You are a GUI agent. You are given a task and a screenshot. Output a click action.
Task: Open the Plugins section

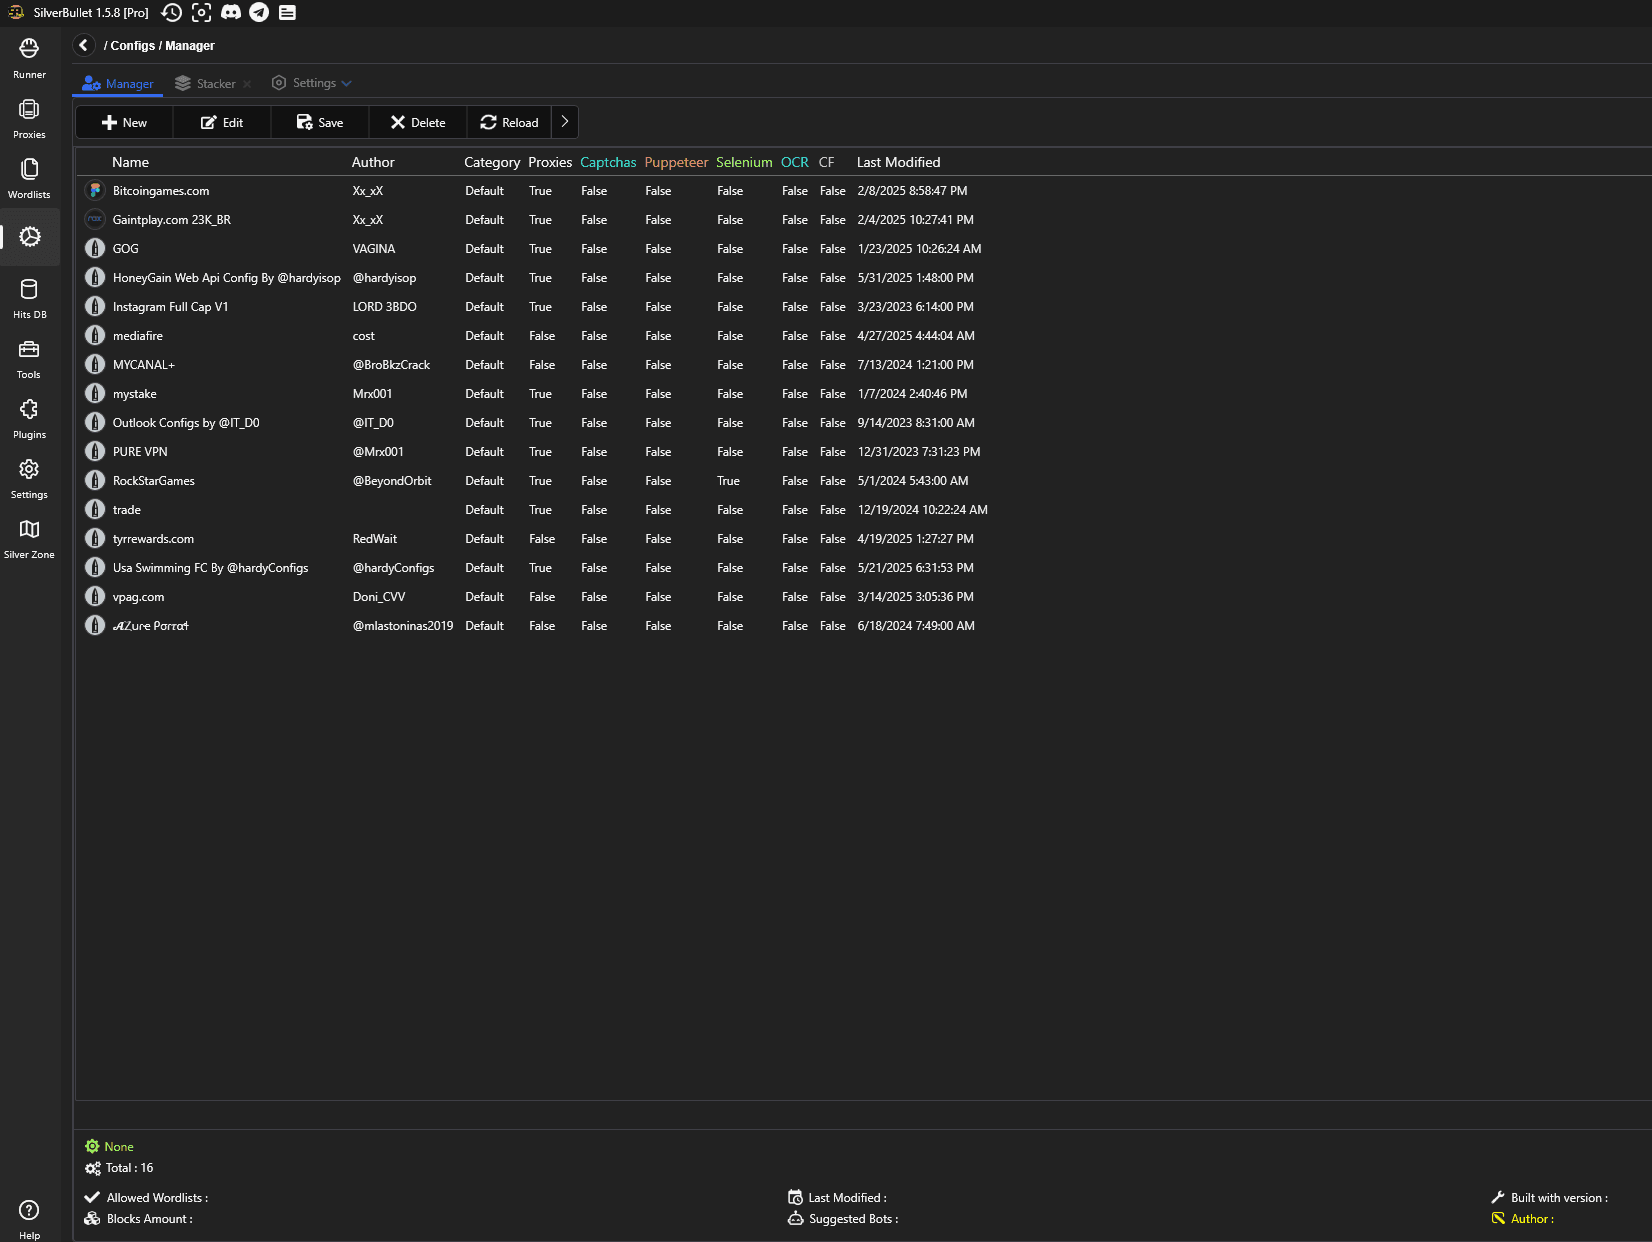point(29,418)
